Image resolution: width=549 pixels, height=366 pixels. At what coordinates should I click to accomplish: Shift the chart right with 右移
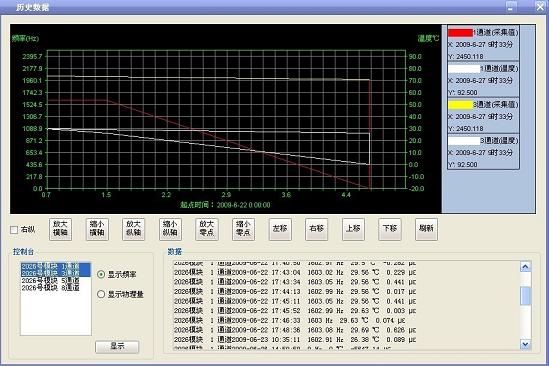(x=317, y=229)
